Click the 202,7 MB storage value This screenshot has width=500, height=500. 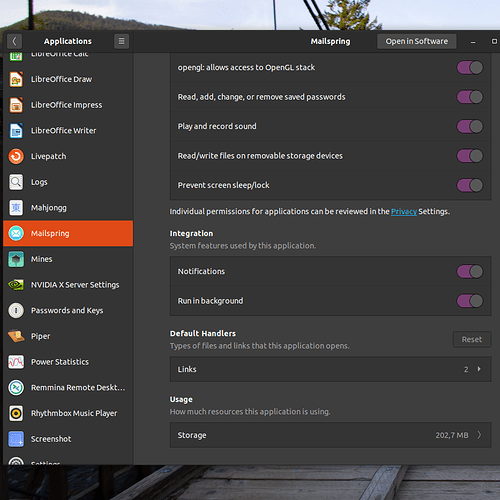pos(452,435)
